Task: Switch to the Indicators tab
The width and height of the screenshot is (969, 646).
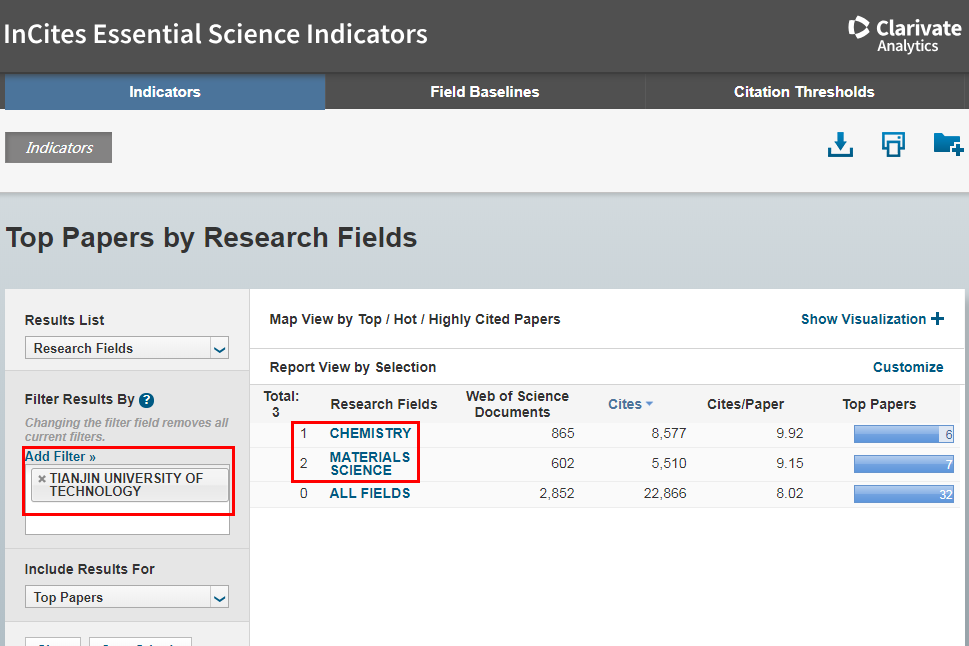Action: pos(165,92)
